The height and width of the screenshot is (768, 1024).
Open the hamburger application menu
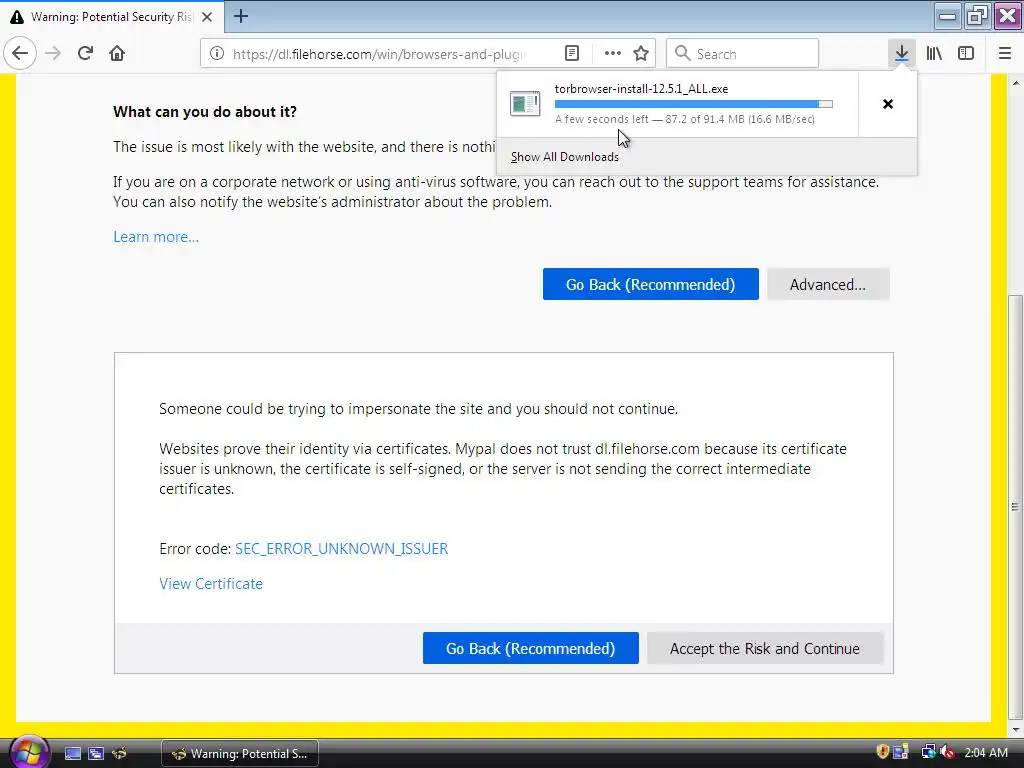[x=1004, y=53]
